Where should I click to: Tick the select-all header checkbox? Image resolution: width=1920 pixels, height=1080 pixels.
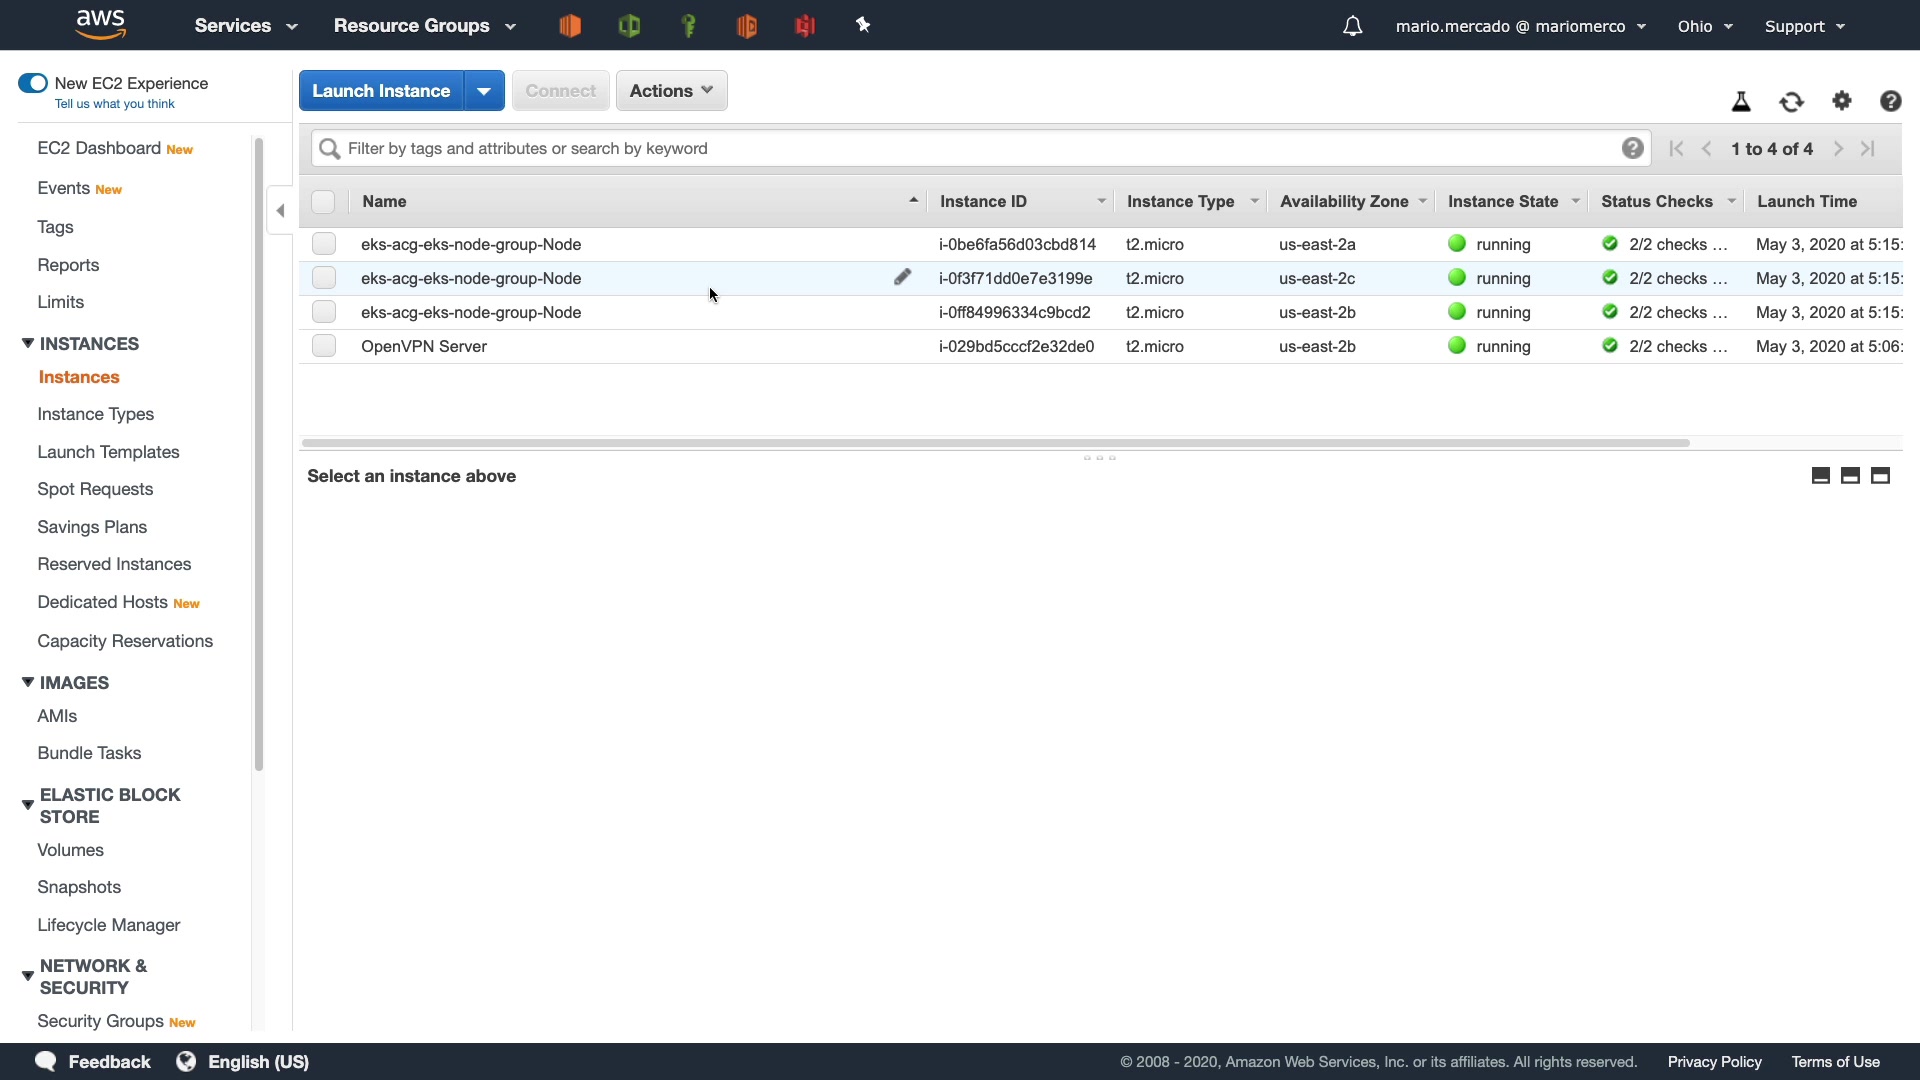323,202
